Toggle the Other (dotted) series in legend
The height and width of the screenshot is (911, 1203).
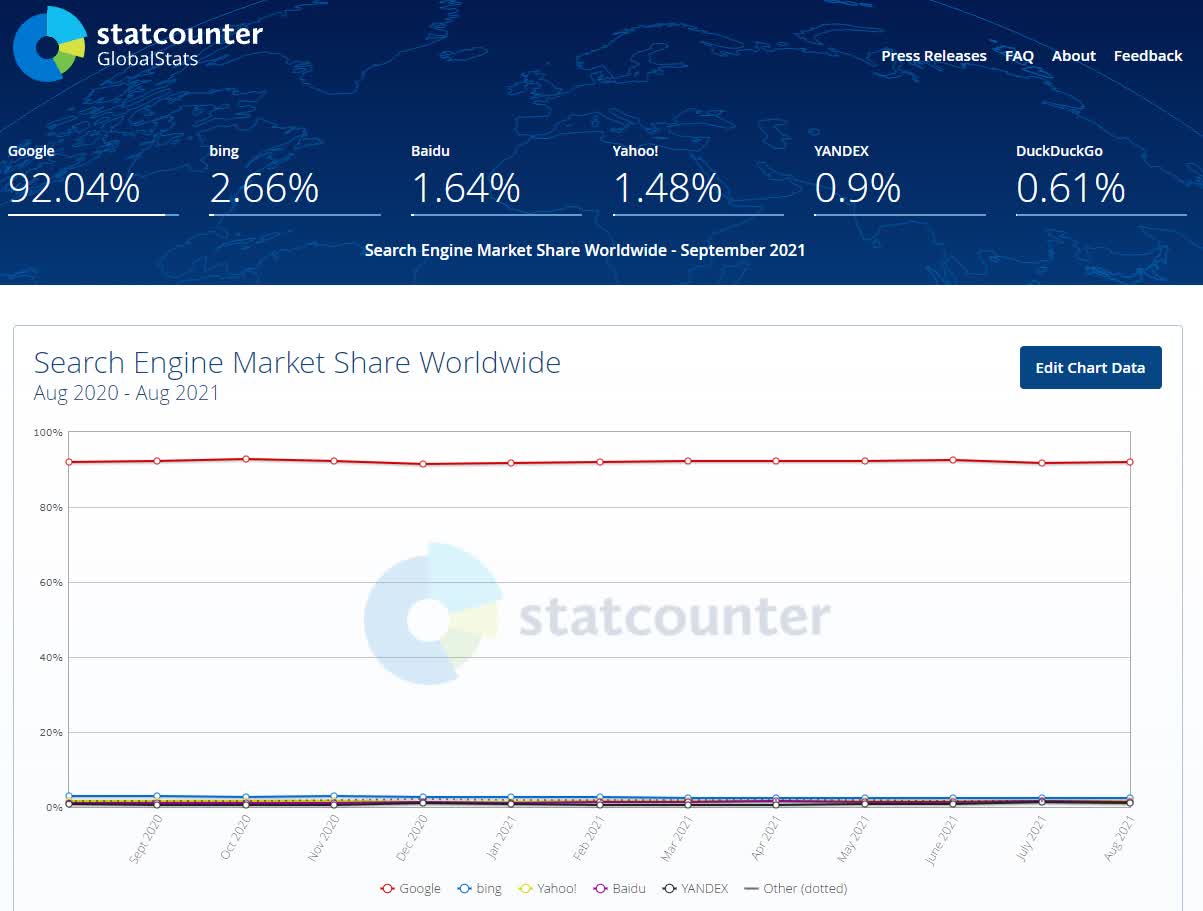pyautogui.click(x=796, y=888)
